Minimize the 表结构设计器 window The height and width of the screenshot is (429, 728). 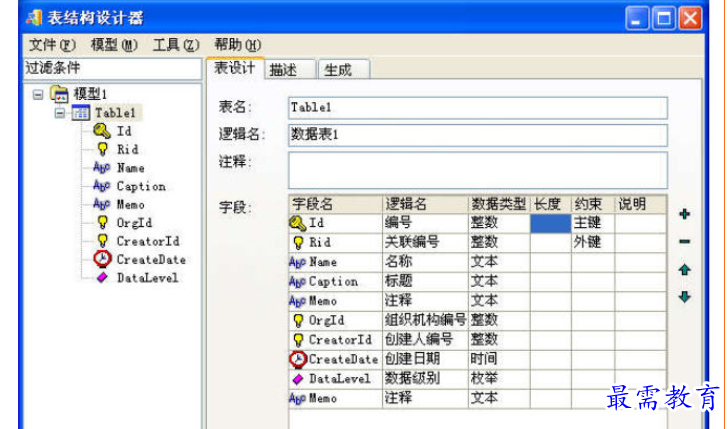click(x=637, y=19)
